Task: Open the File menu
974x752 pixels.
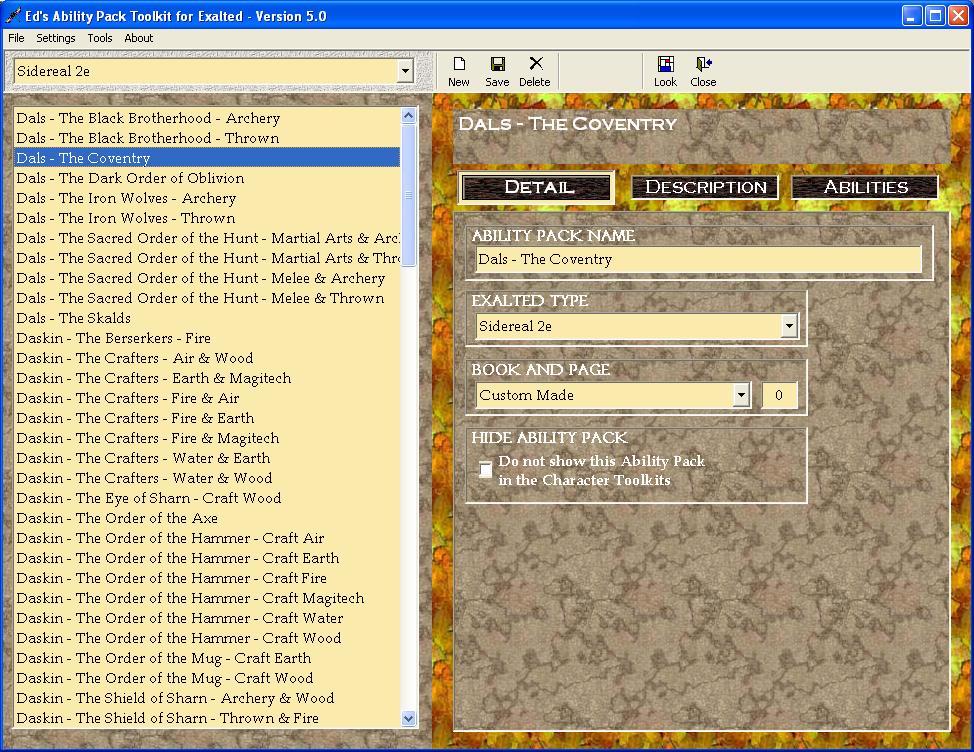Action: [16, 38]
